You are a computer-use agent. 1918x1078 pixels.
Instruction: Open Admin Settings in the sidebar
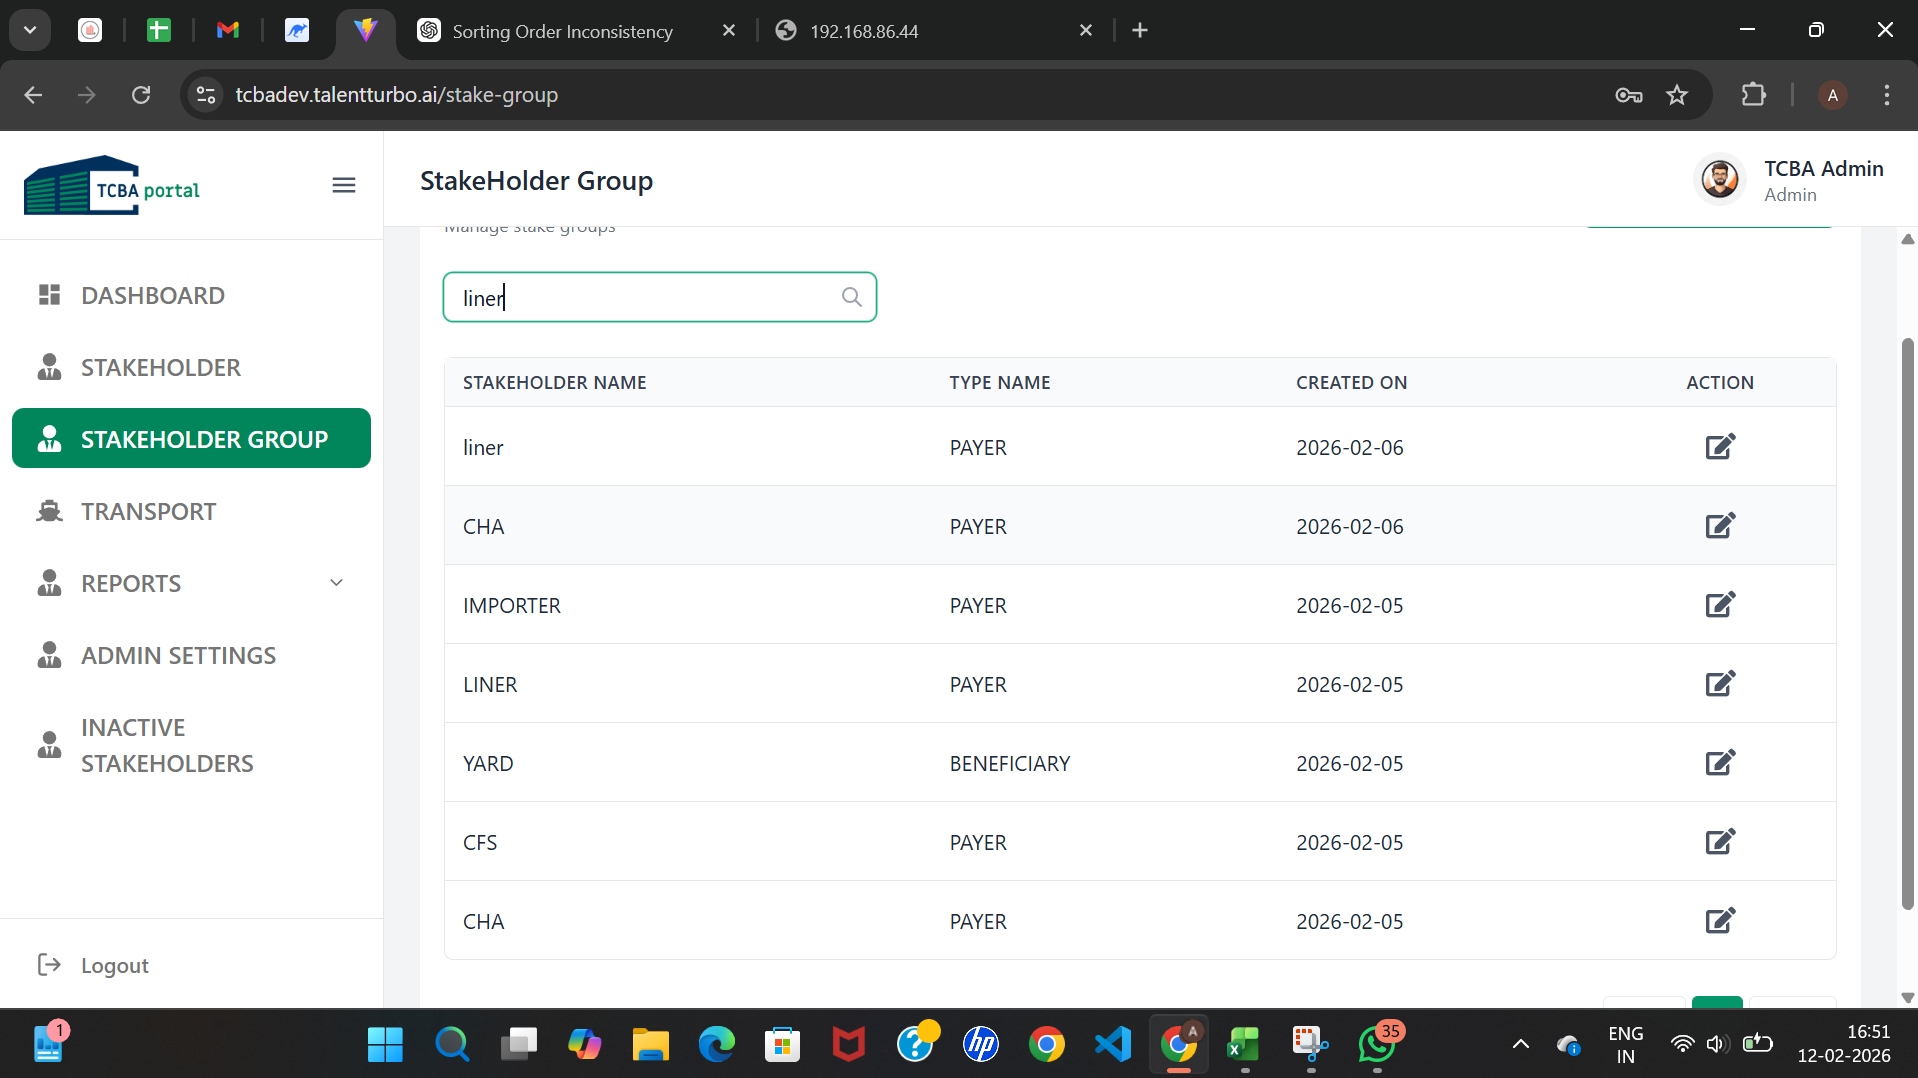(x=191, y=656)
